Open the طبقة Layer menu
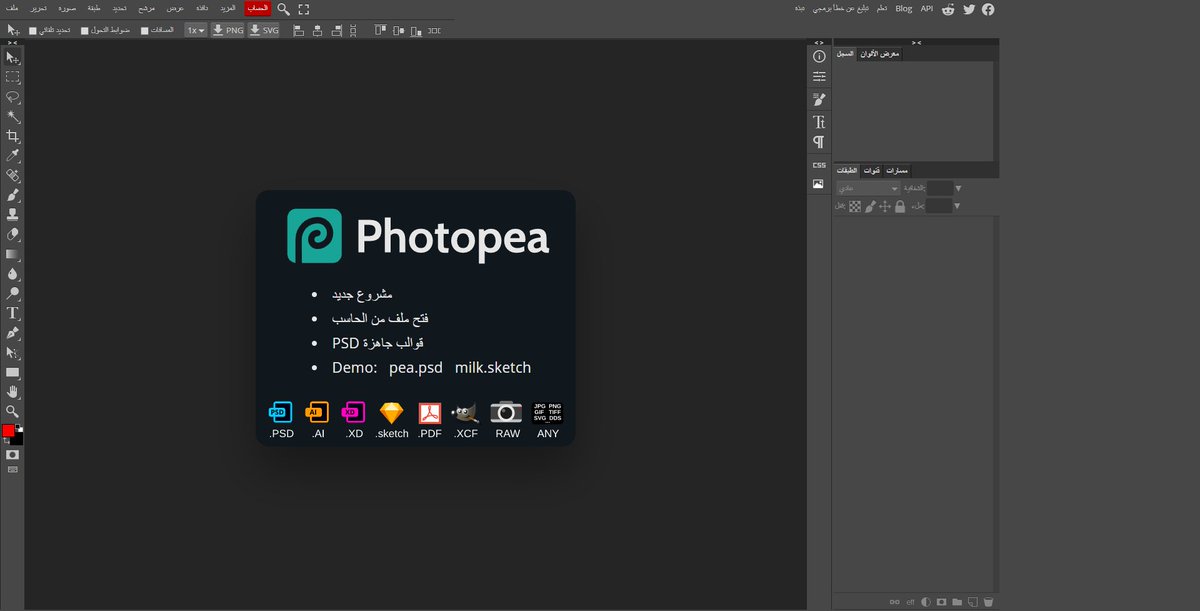 coord(94,8)
